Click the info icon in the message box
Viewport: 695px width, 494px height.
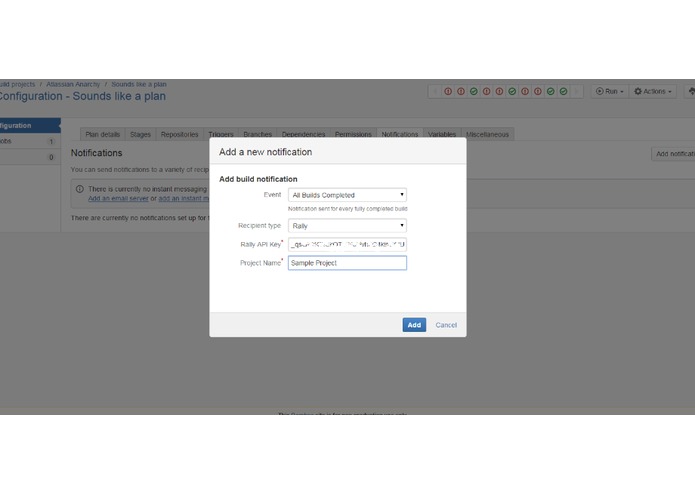click(80, 189)
